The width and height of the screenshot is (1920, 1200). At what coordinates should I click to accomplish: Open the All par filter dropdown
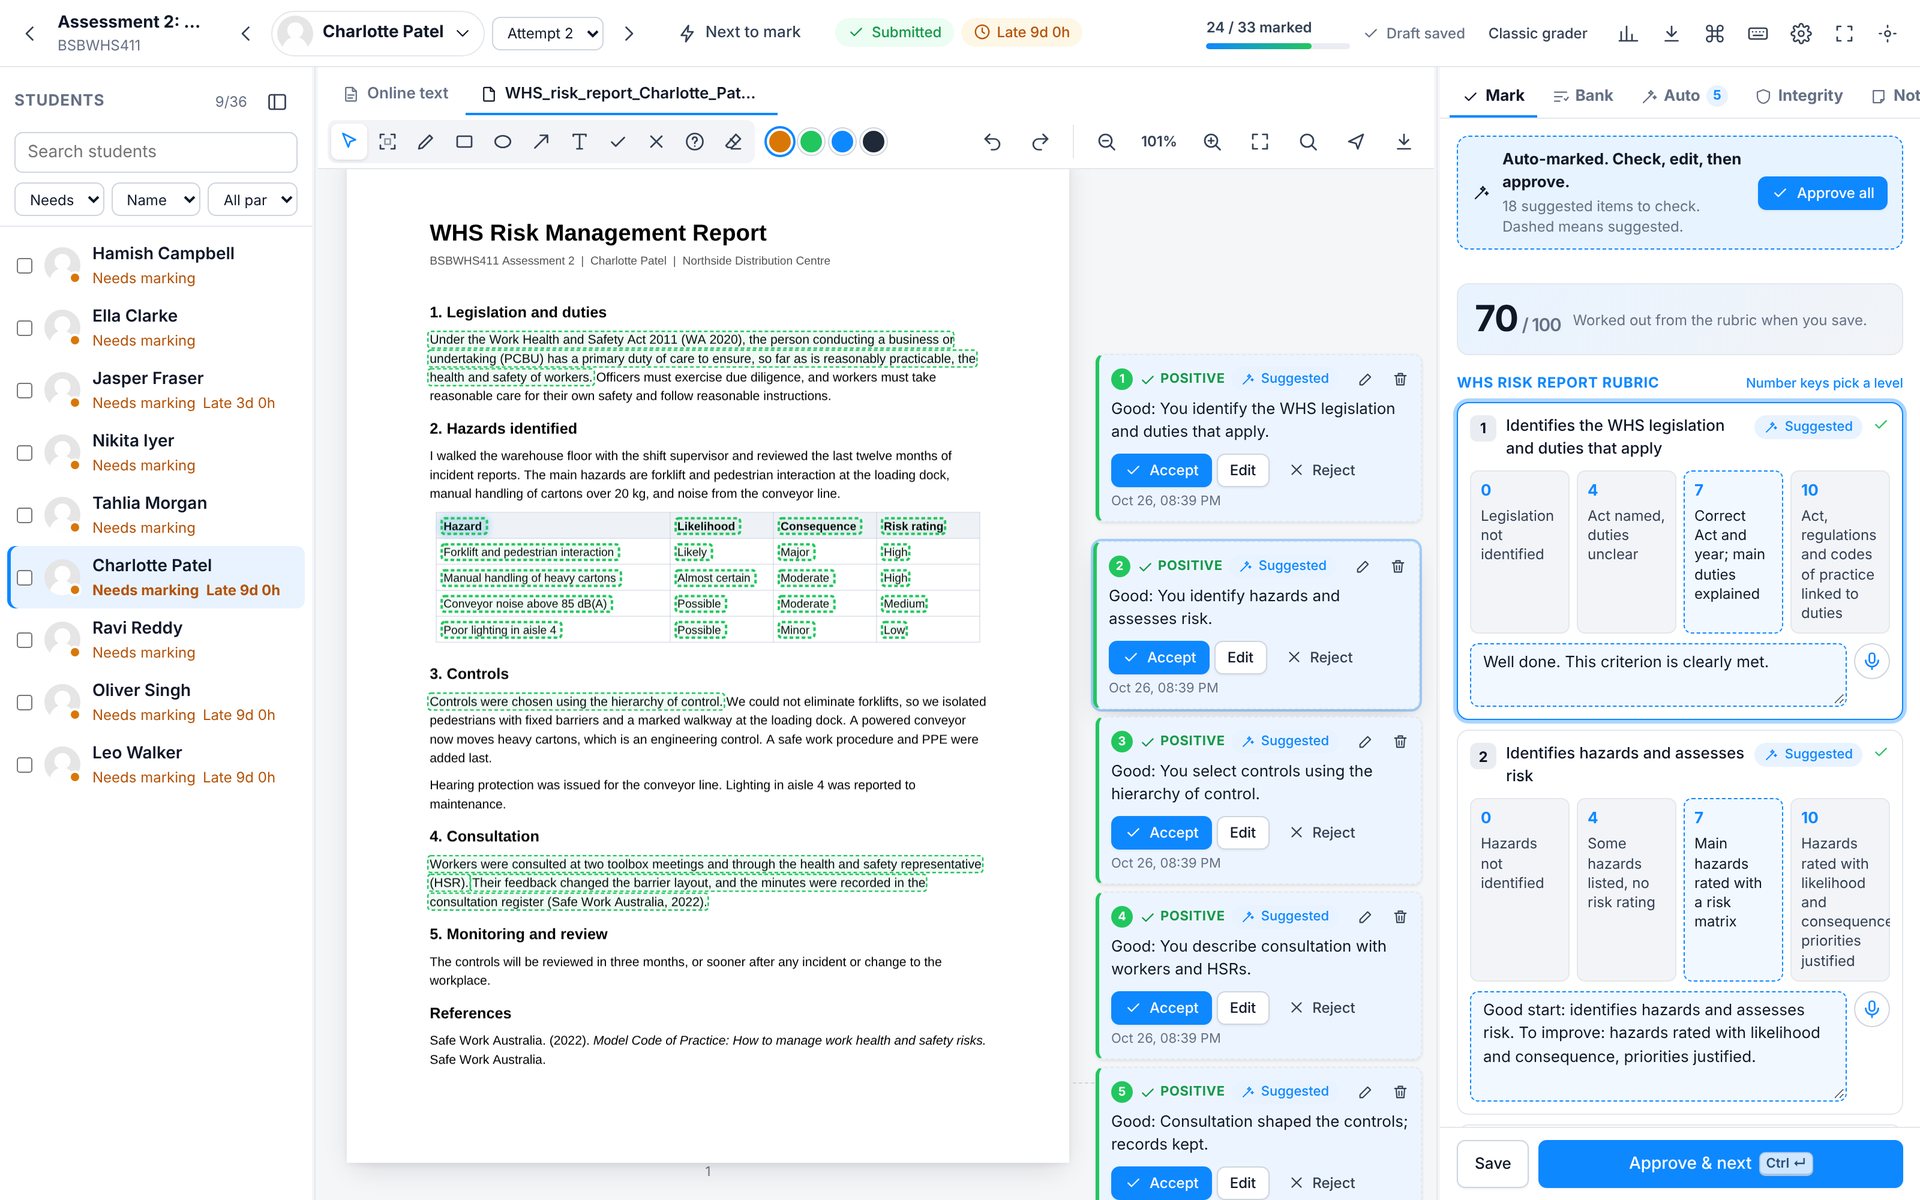pyautogui.click(x=253, y=200)
